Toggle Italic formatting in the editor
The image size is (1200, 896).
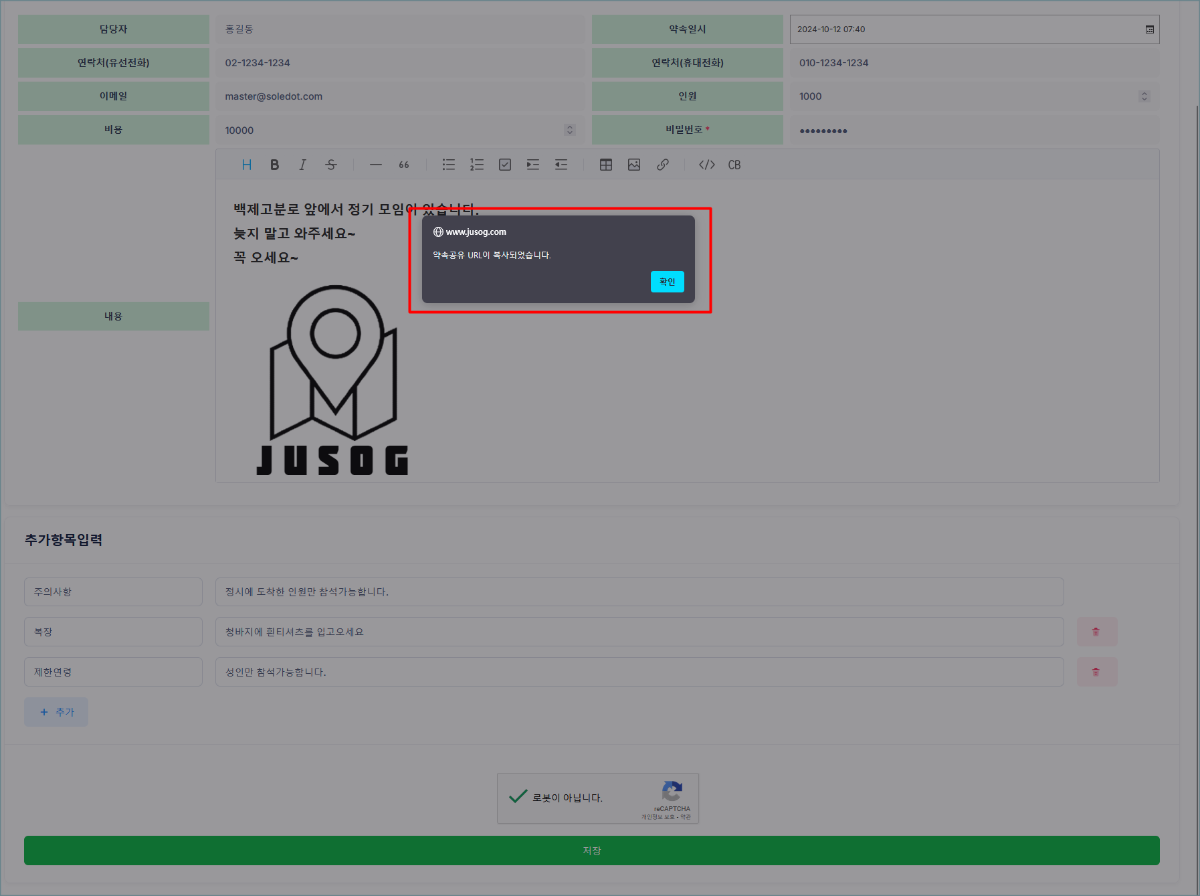[303, 165]
